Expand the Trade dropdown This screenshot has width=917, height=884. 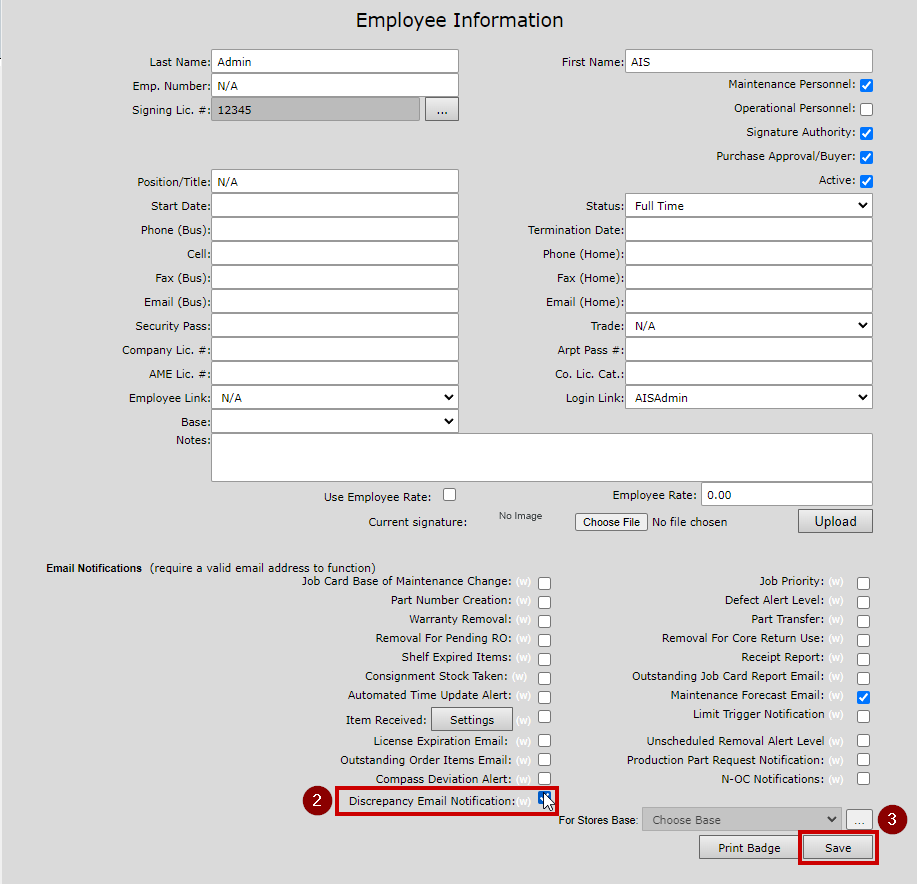point(748,326)
